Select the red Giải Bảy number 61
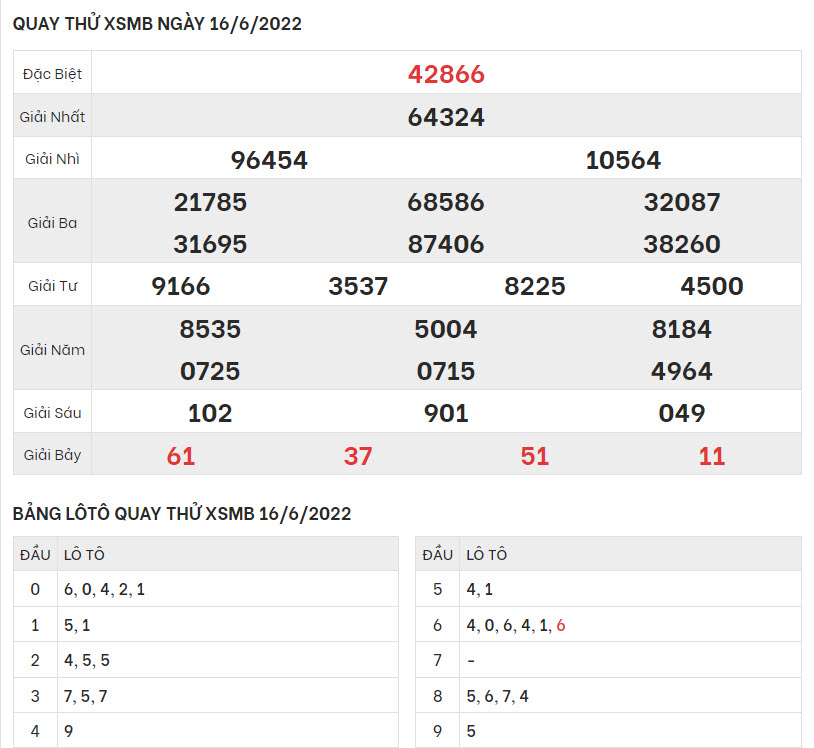 (181, 456)
